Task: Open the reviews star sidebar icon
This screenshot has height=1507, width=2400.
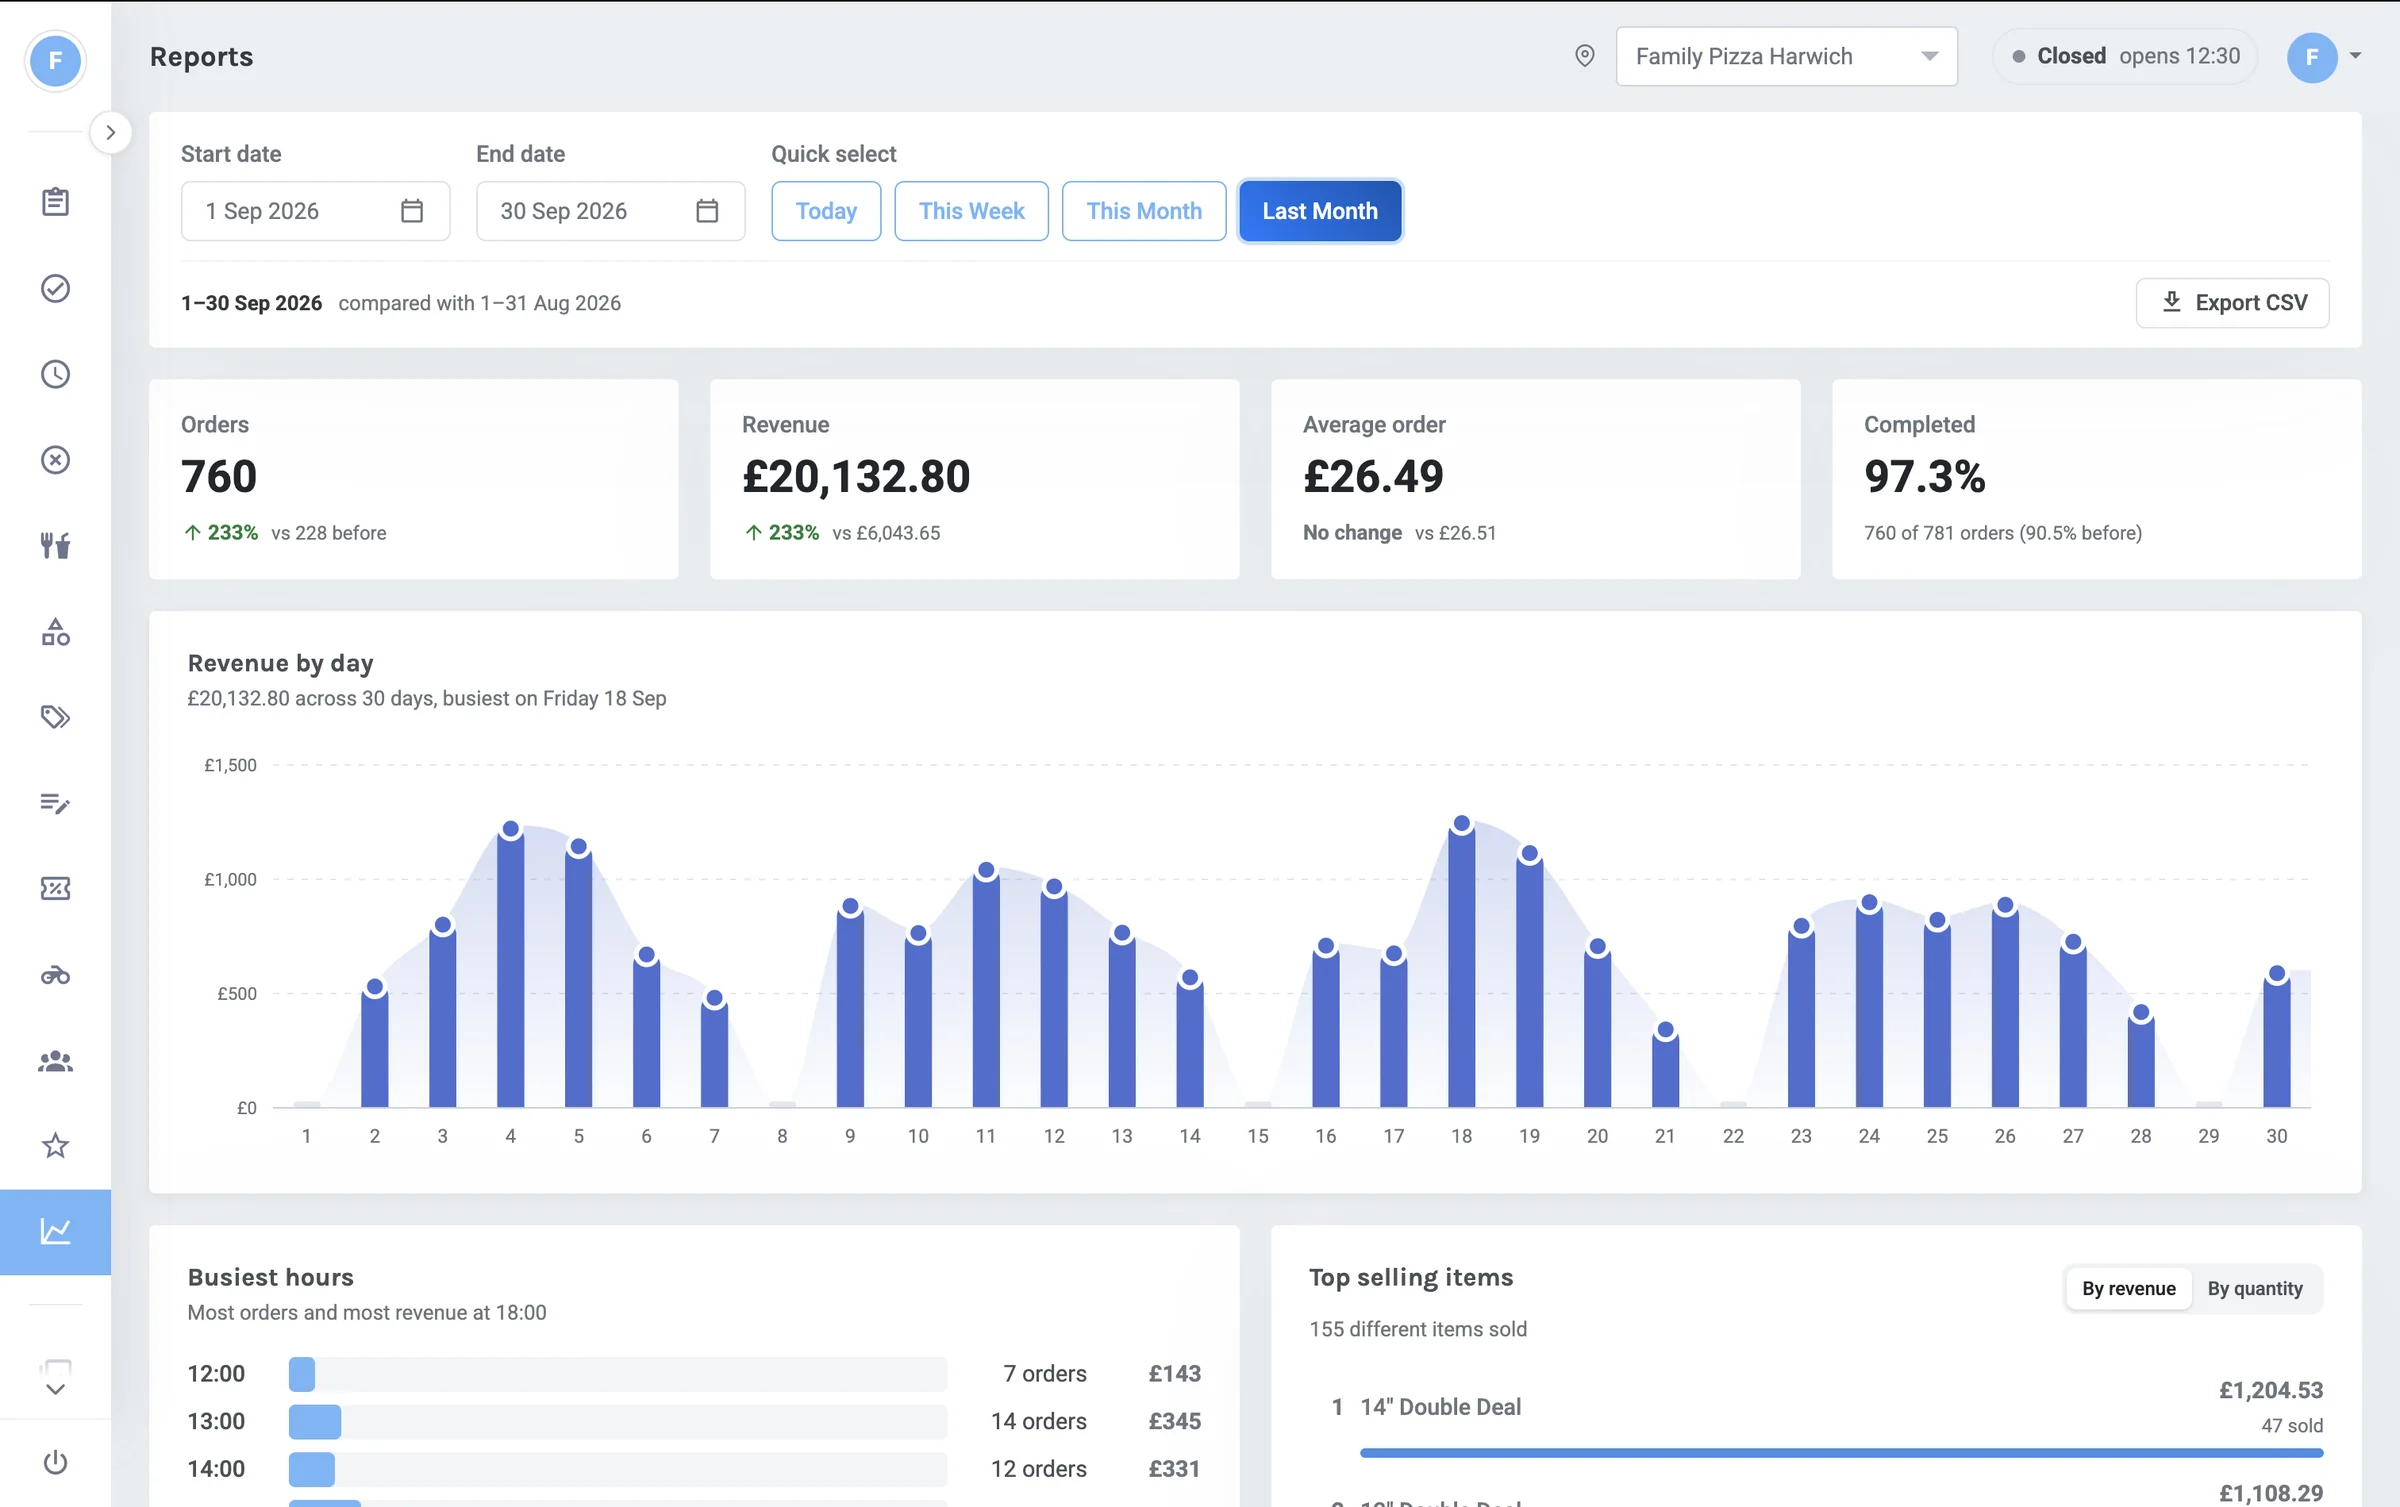Action: [x=55, y=1146]
